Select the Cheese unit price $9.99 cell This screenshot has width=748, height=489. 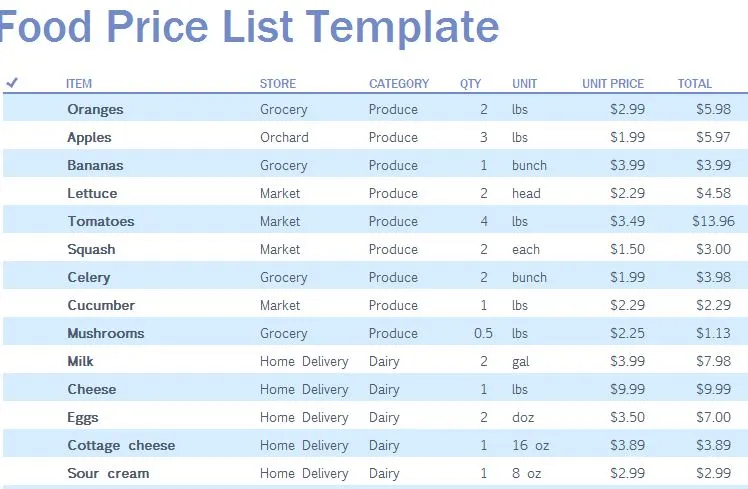pos(627,389)
